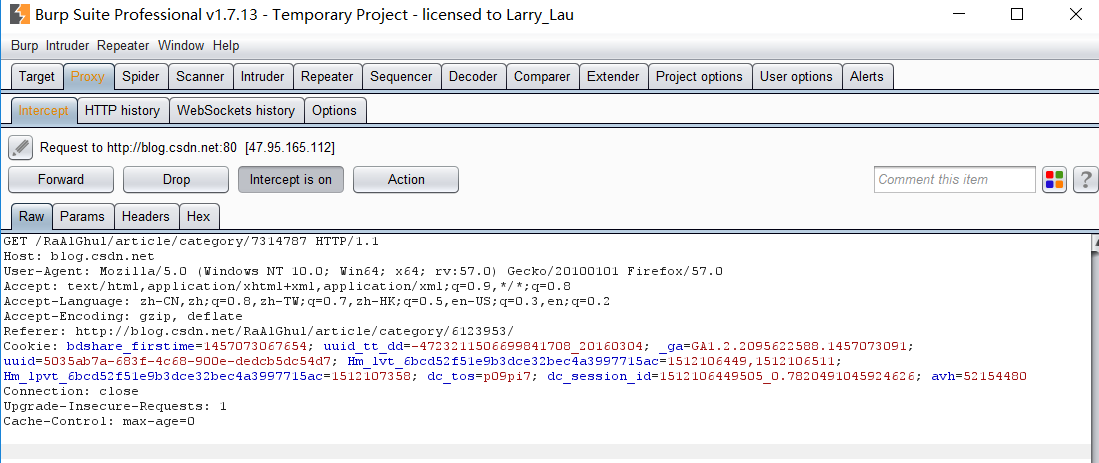Open the Burp menu

tap(25, 46)
